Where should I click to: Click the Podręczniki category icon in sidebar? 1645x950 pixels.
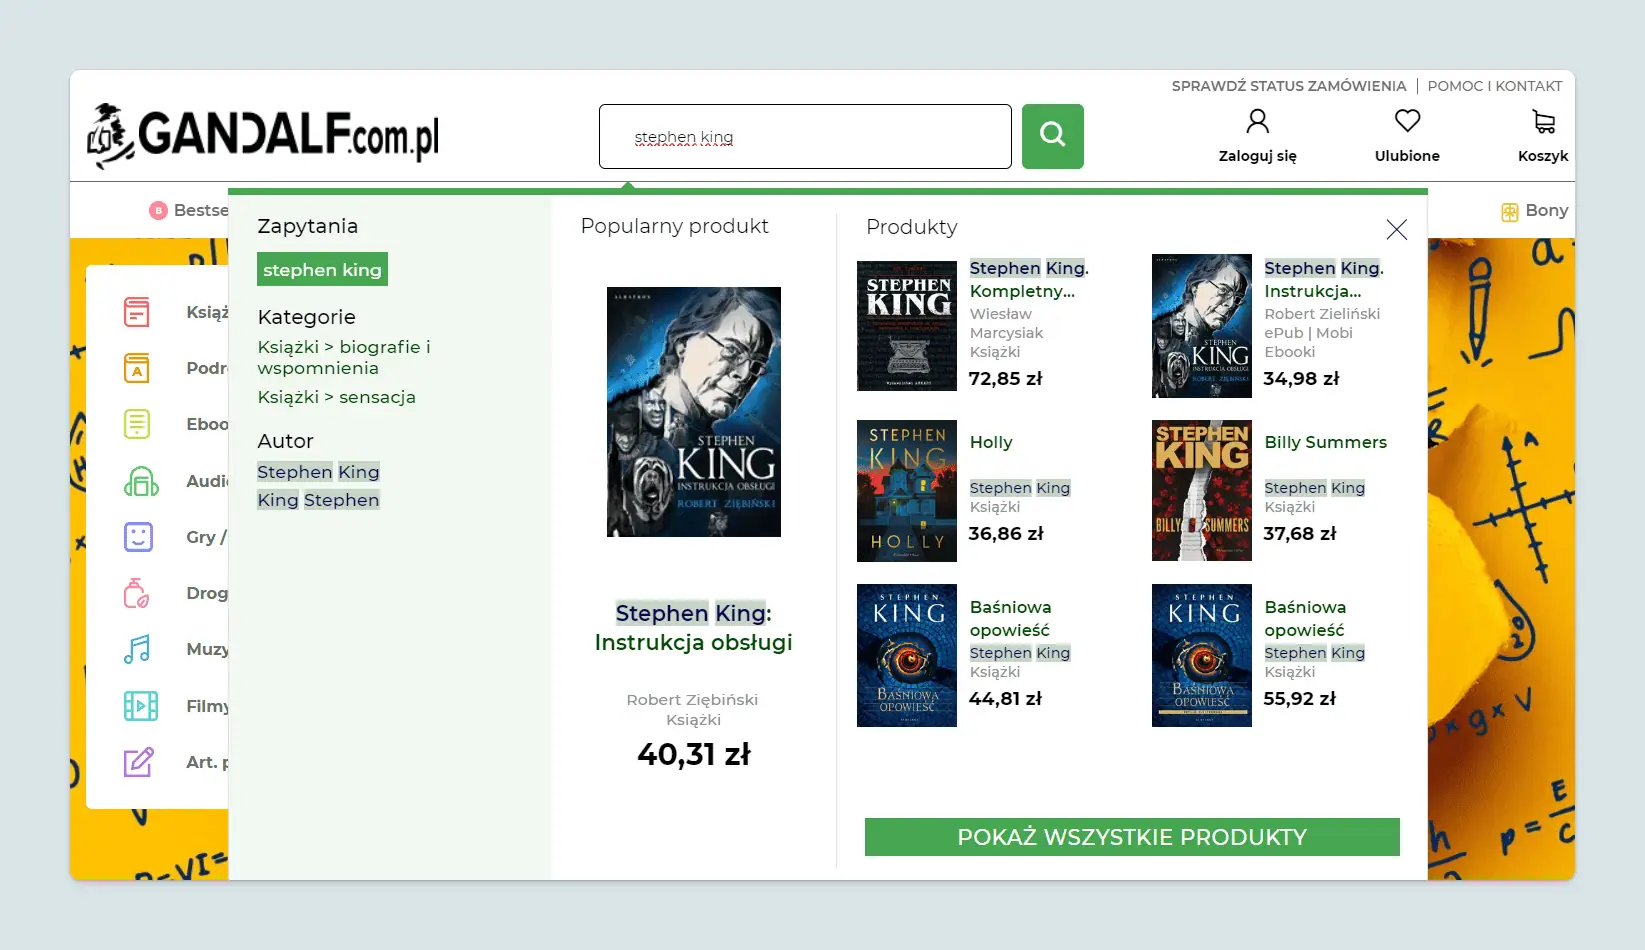point(137,368)
